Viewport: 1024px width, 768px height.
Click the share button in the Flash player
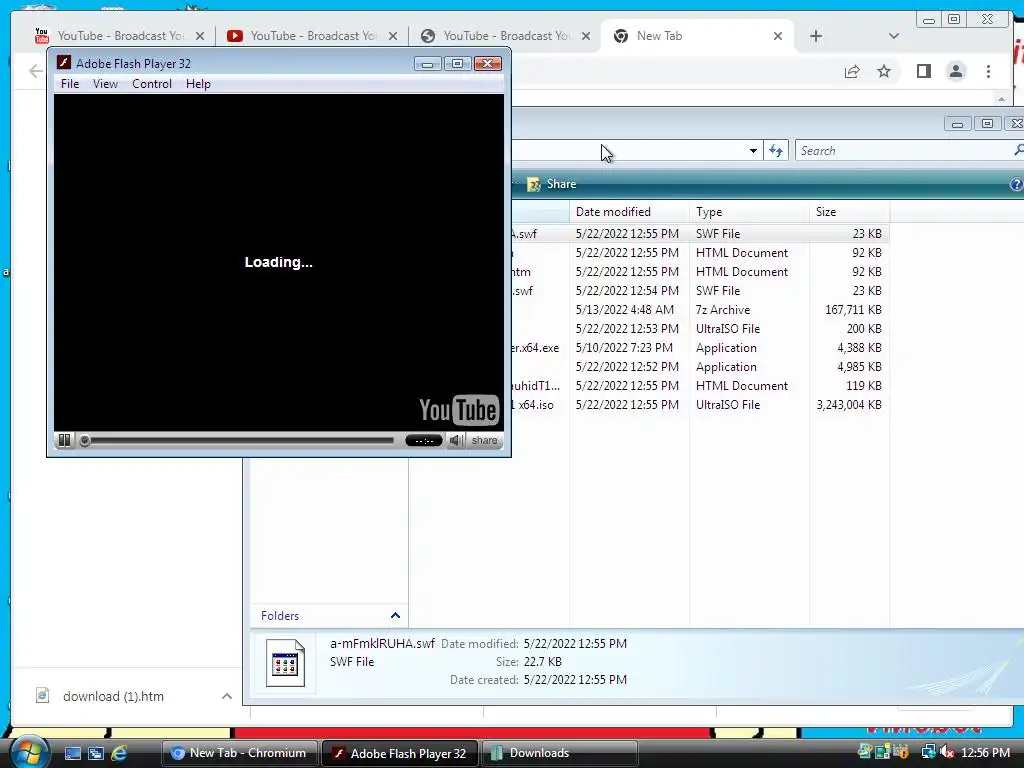[485, 440]
